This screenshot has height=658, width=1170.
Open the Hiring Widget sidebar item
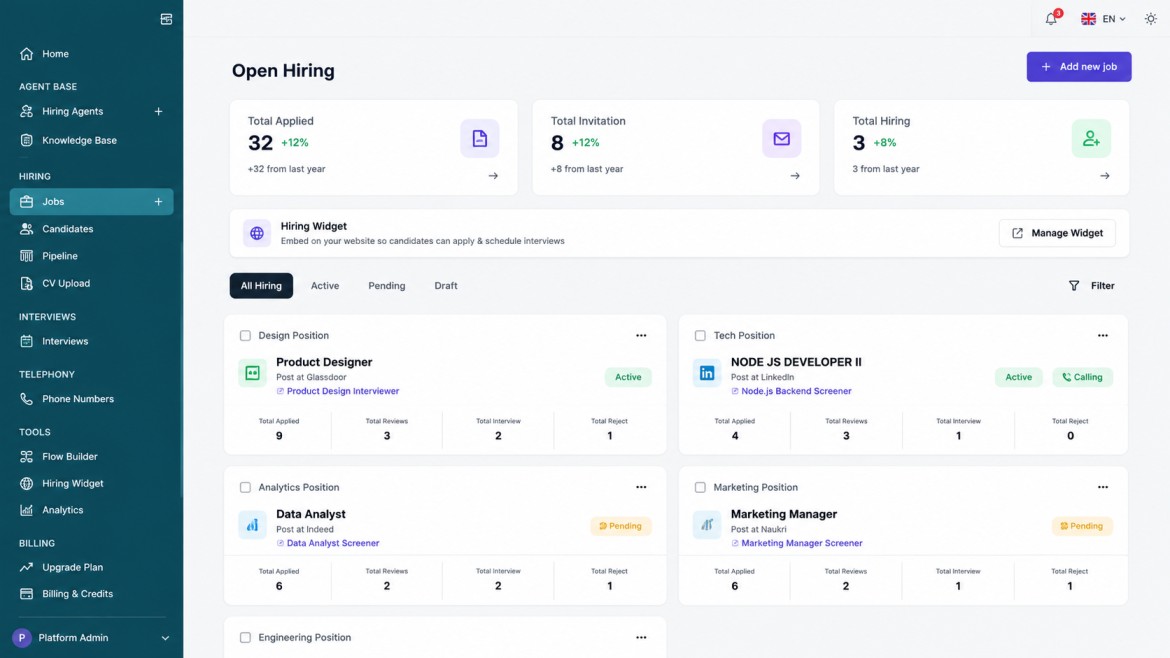point(91,483)
